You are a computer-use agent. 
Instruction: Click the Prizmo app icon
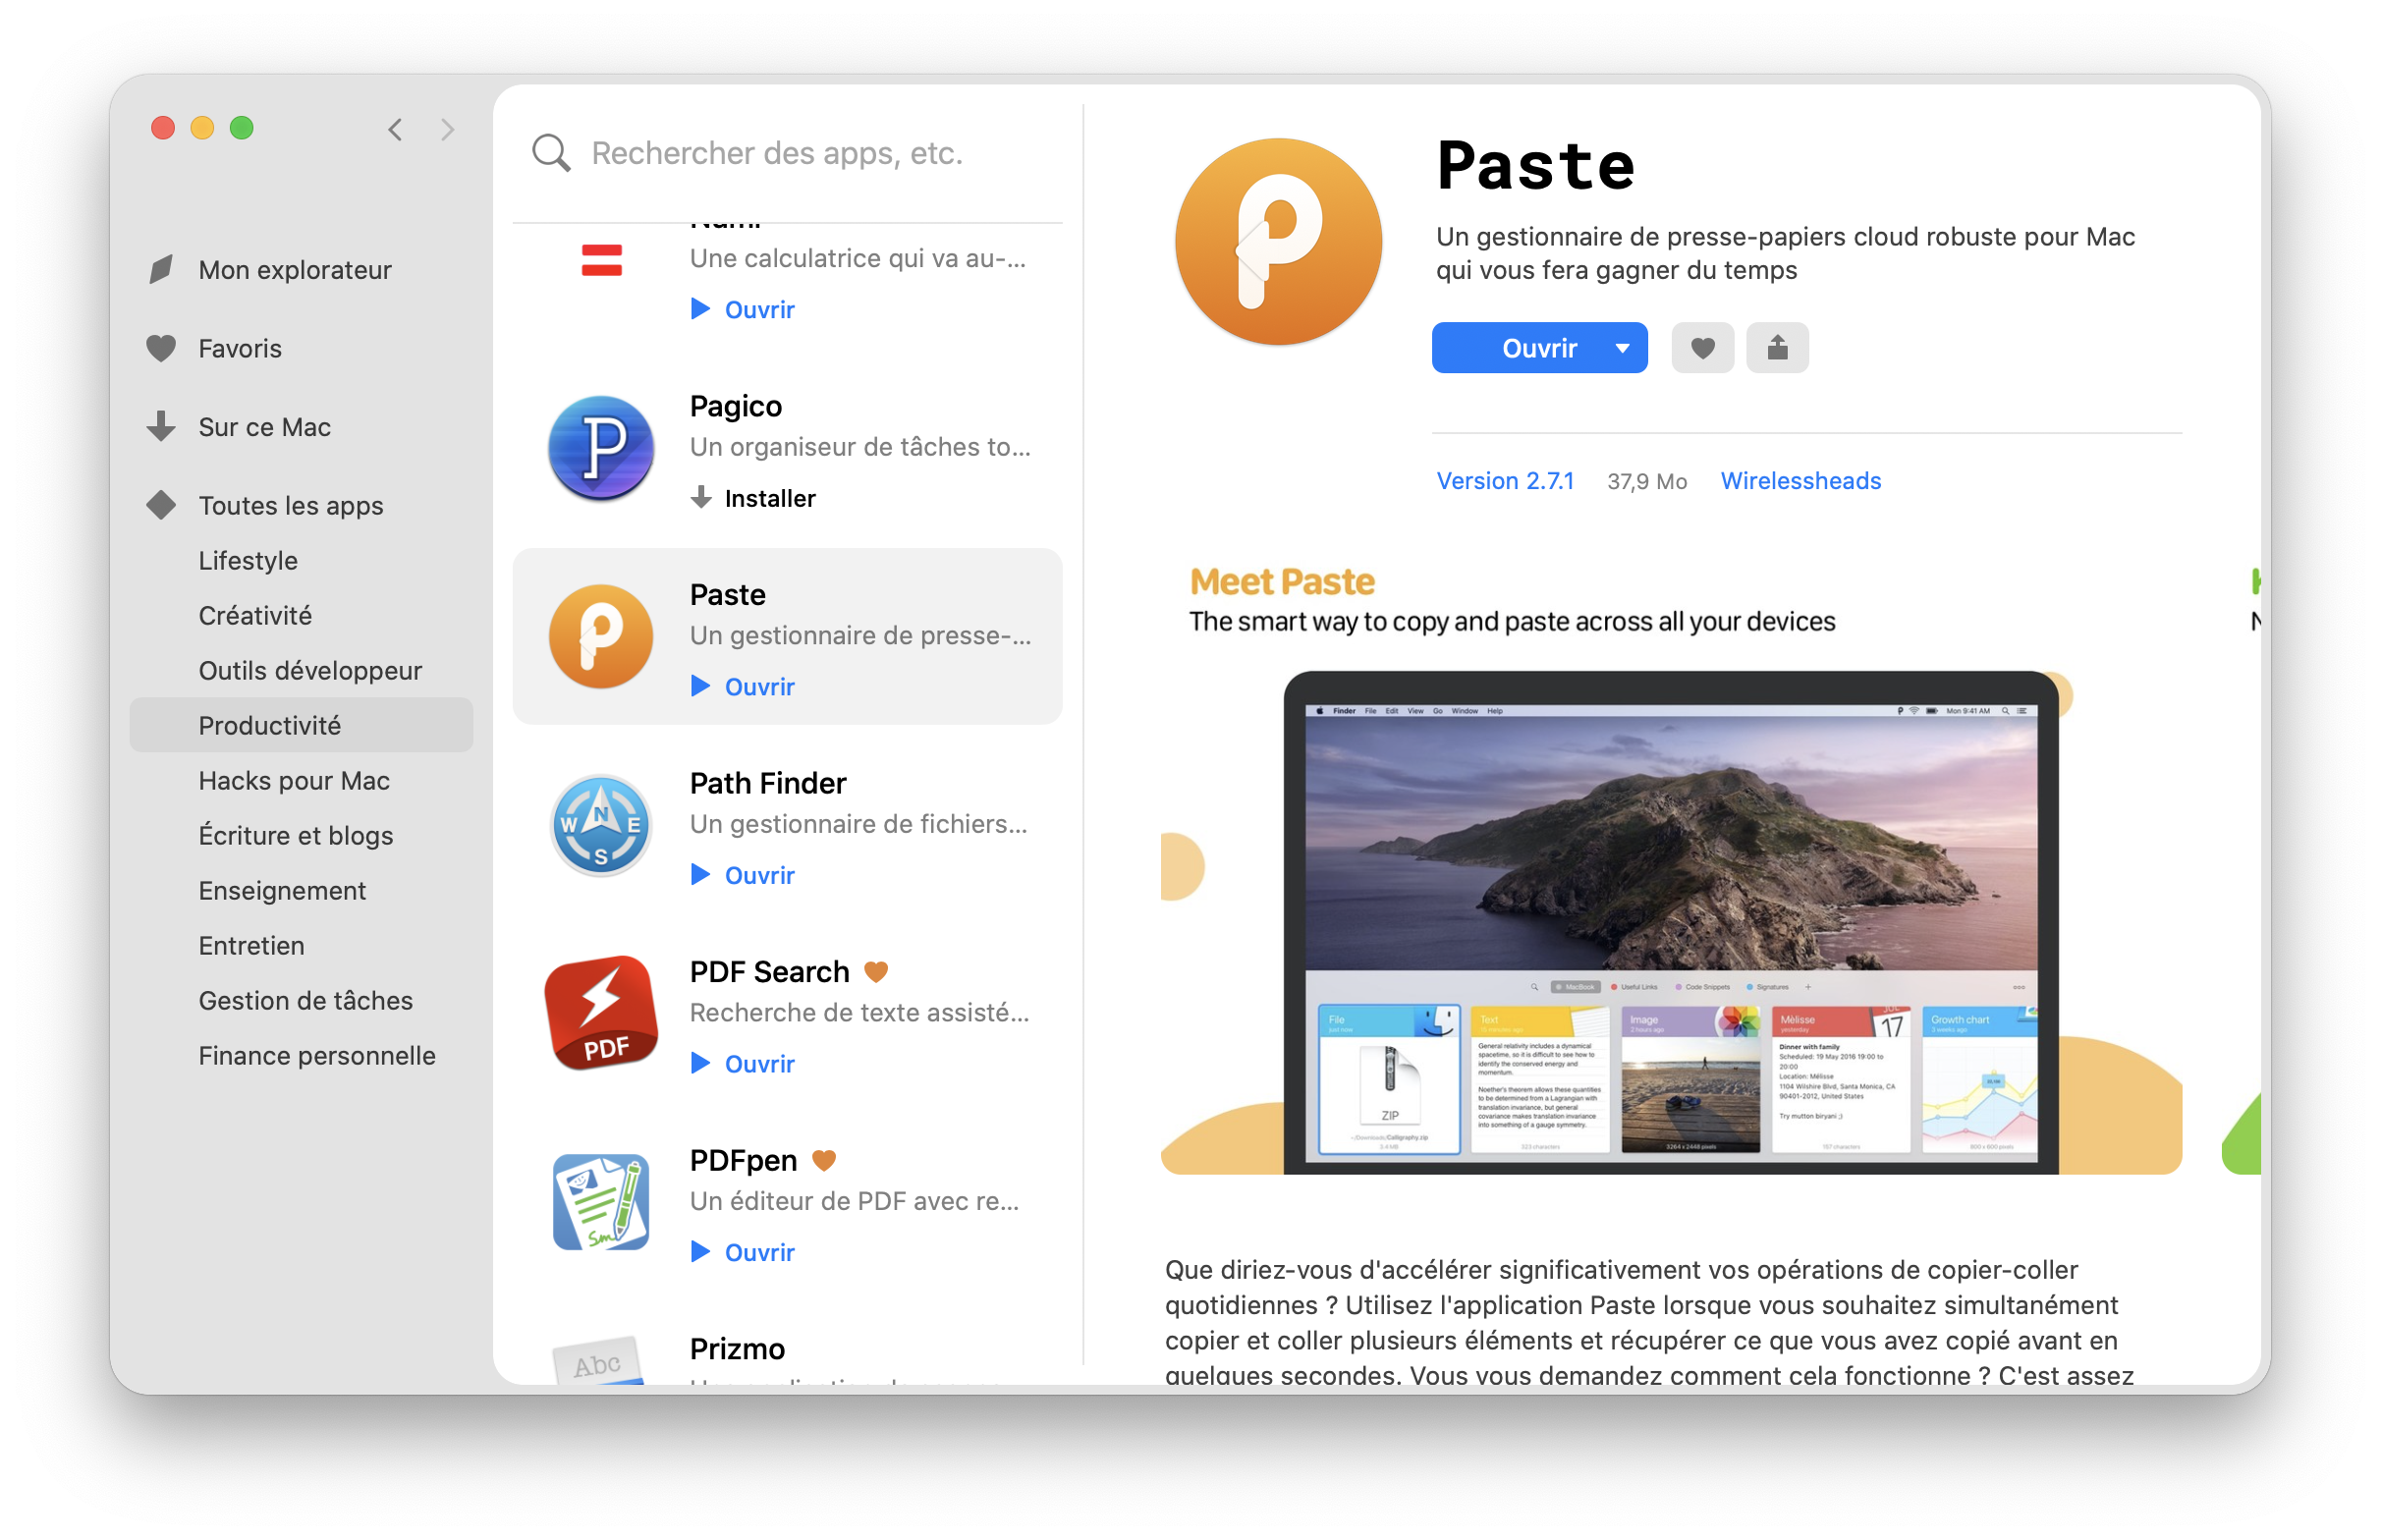(598, 1362)
